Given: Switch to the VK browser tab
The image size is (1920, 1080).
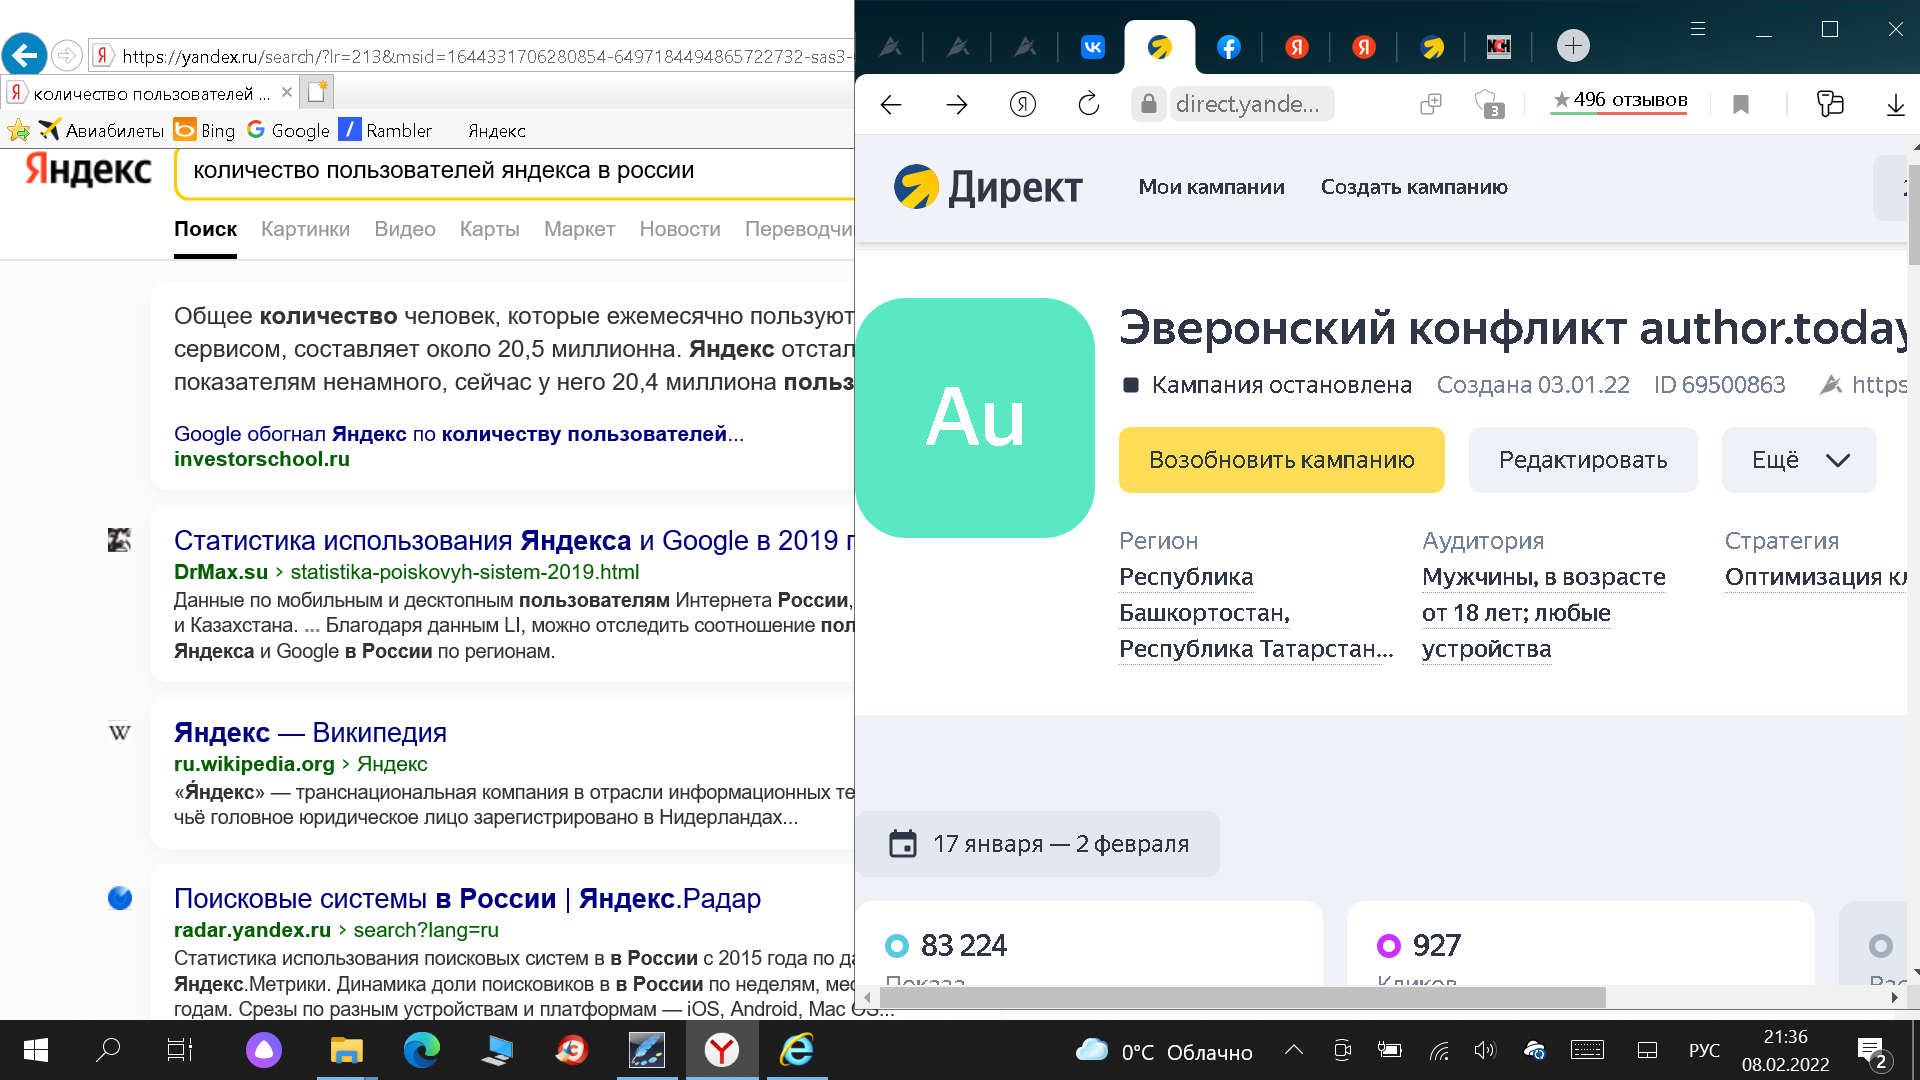Looking at the screenshot, I should [x=1092, y=47].
